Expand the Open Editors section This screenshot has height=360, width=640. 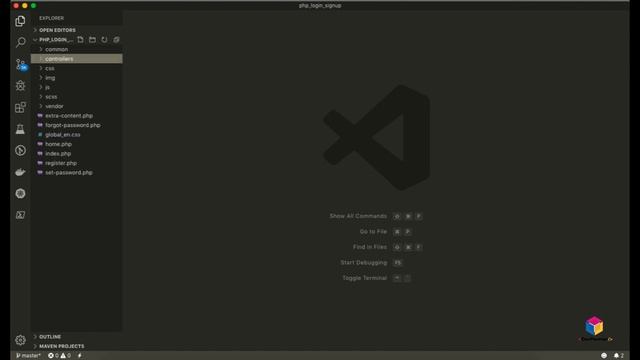click(x=77, y=30)
